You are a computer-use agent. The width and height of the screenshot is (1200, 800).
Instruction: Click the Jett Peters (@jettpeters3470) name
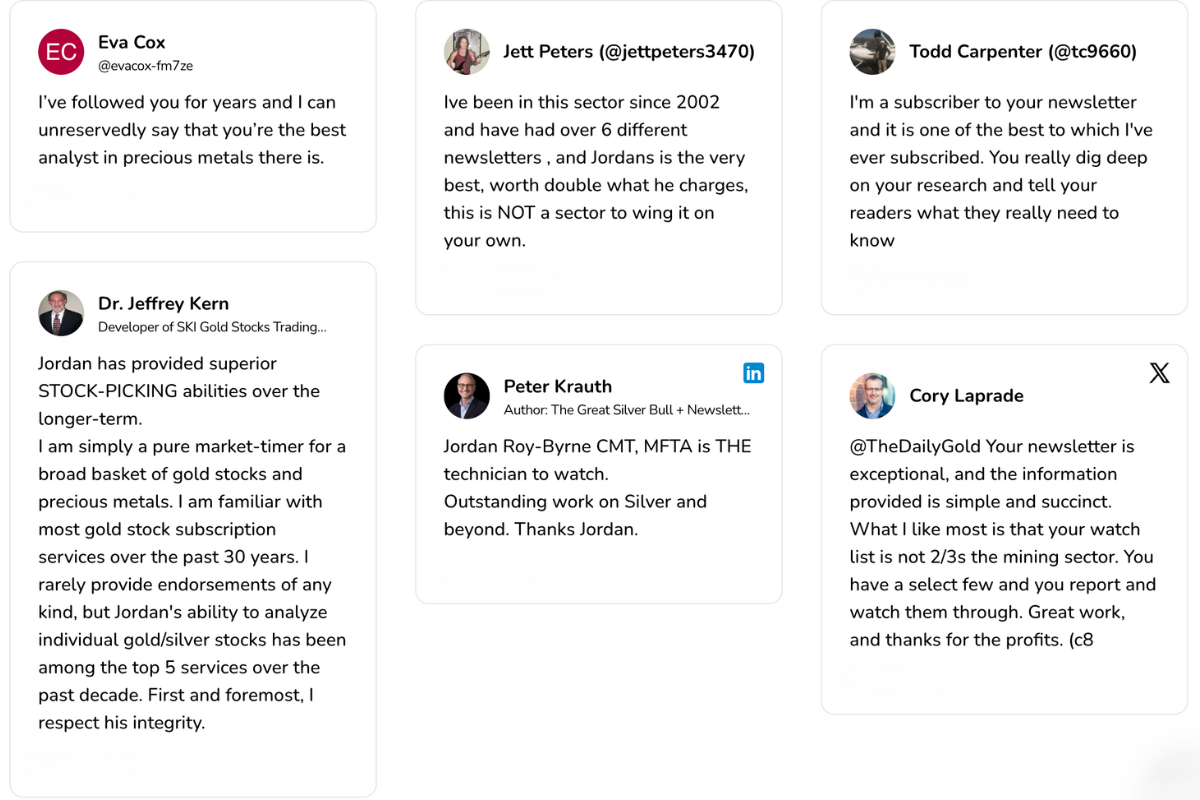coord(629,52)
